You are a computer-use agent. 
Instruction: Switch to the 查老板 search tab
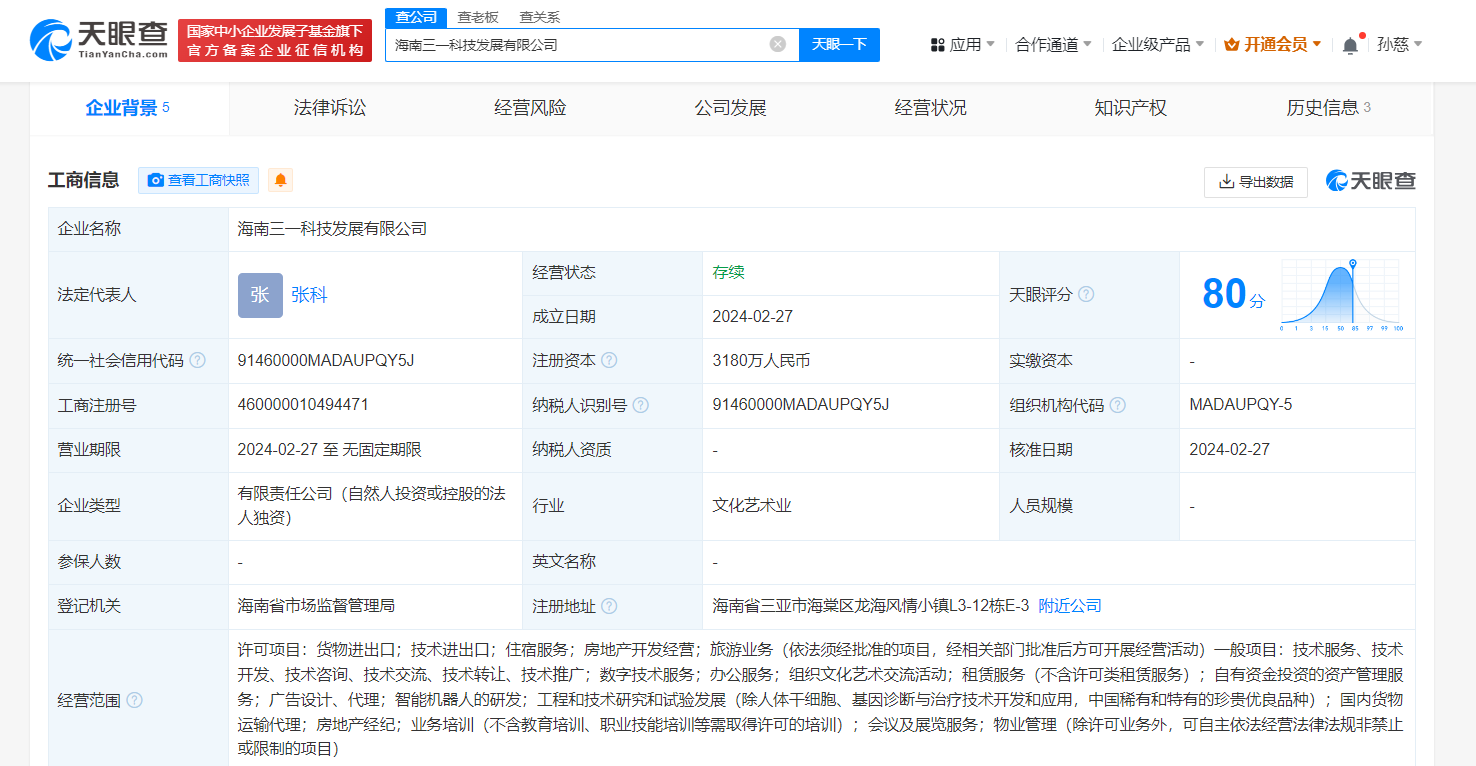click(477, 17)
